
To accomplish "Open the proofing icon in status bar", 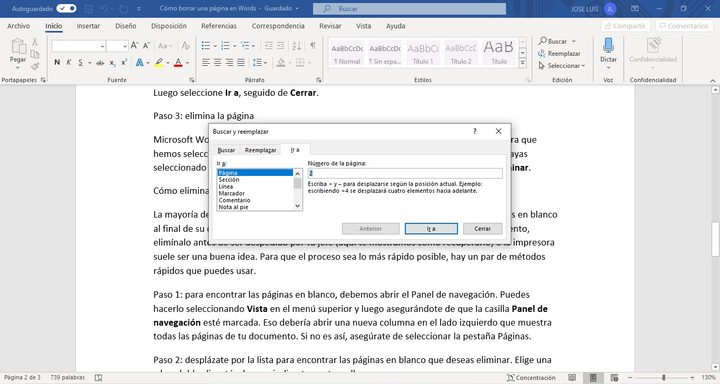I will click(x=98, y=378).
